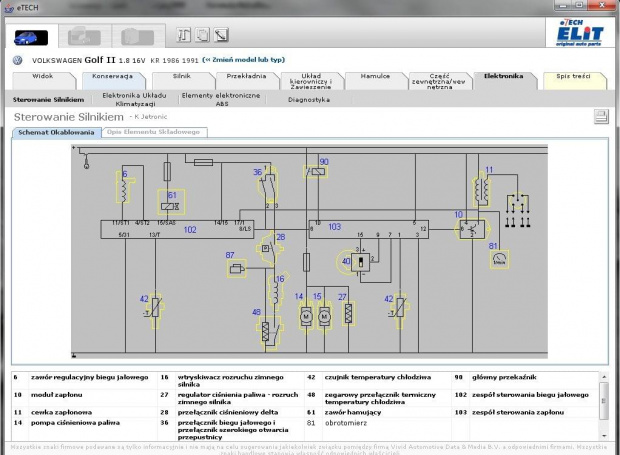
Task: Open the Układ kierowniczy i Zawieszenie tab
Action: (x=311, y=81)
